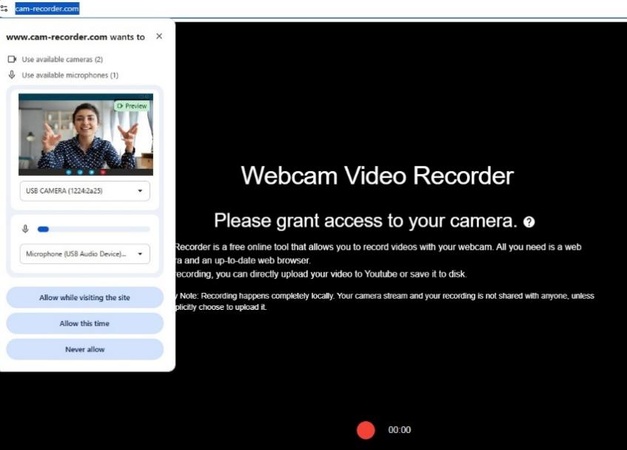This screenshot has height=450, width=627.
Task: Click 'Please grant access to your camera.' text
Action: click(x=366, y=221)
